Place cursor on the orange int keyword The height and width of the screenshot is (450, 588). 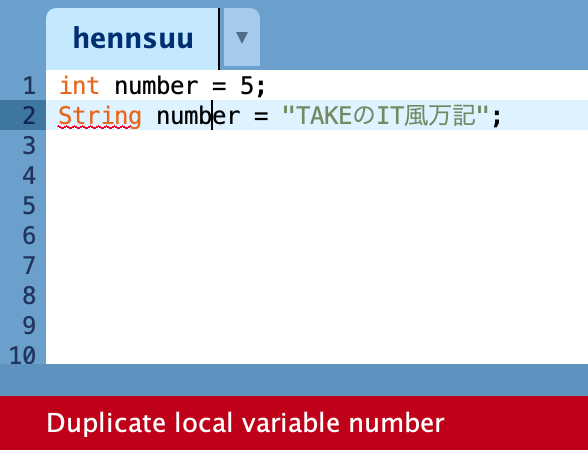[79, 86]
